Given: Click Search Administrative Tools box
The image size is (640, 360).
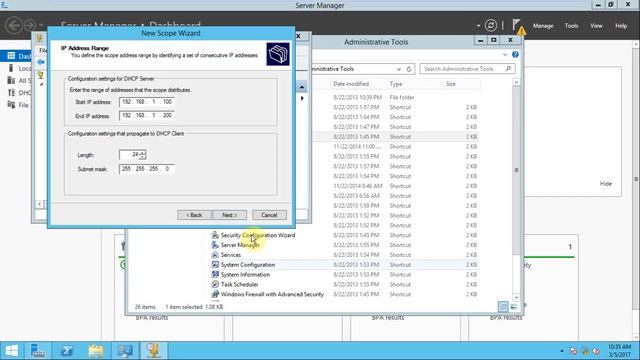Looking at the screenshot, I should tap(467, 69).
